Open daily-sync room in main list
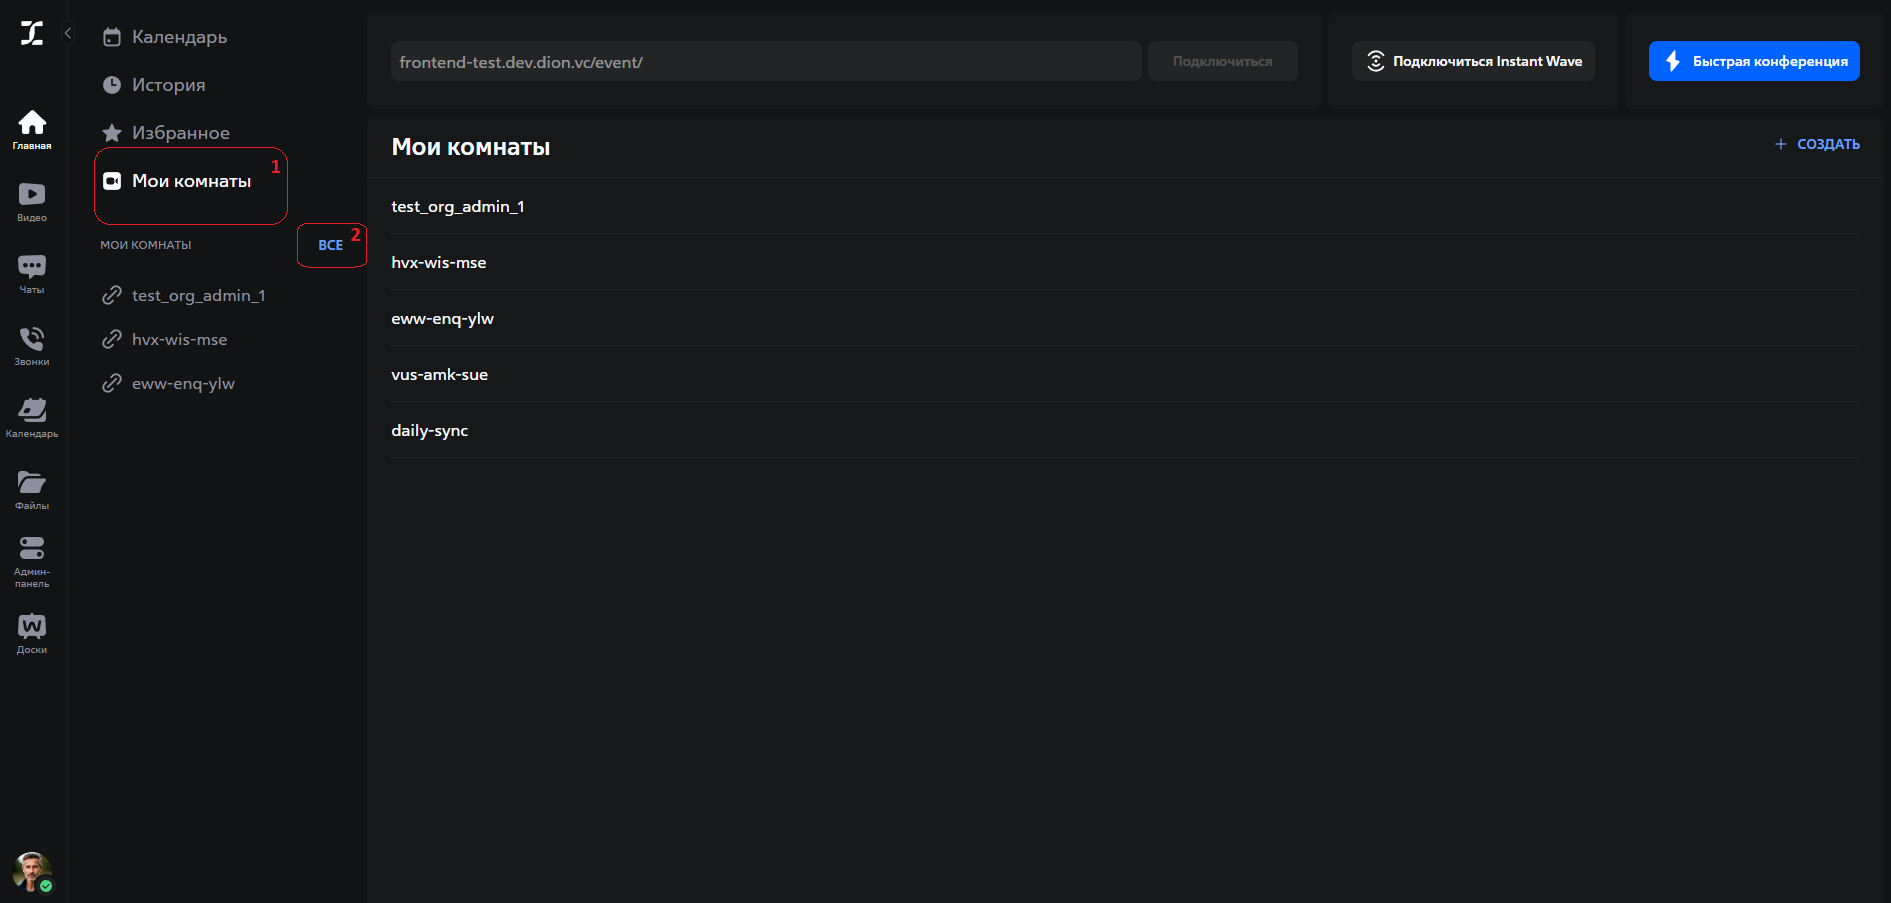This screenshot has height=903, width=1891. point(430,431)
